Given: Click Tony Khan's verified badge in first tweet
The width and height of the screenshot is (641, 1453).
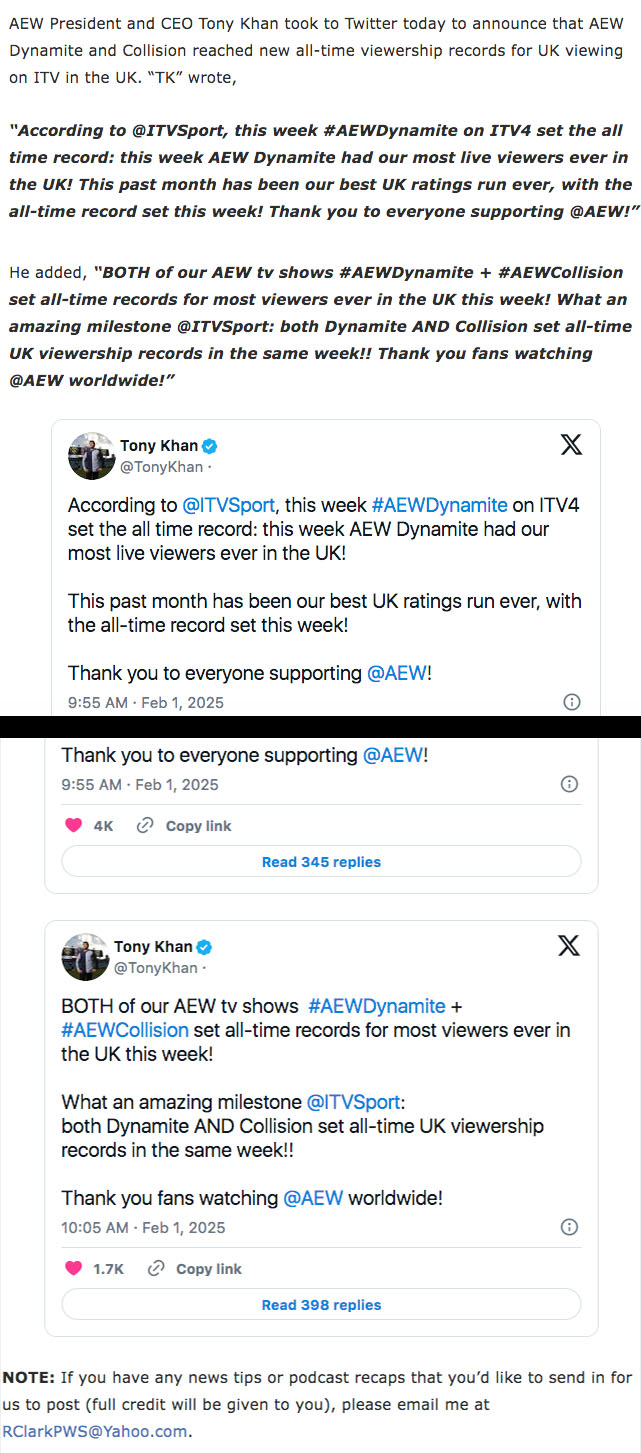Looking at the screenshot, I should click(x=211, y=446).
